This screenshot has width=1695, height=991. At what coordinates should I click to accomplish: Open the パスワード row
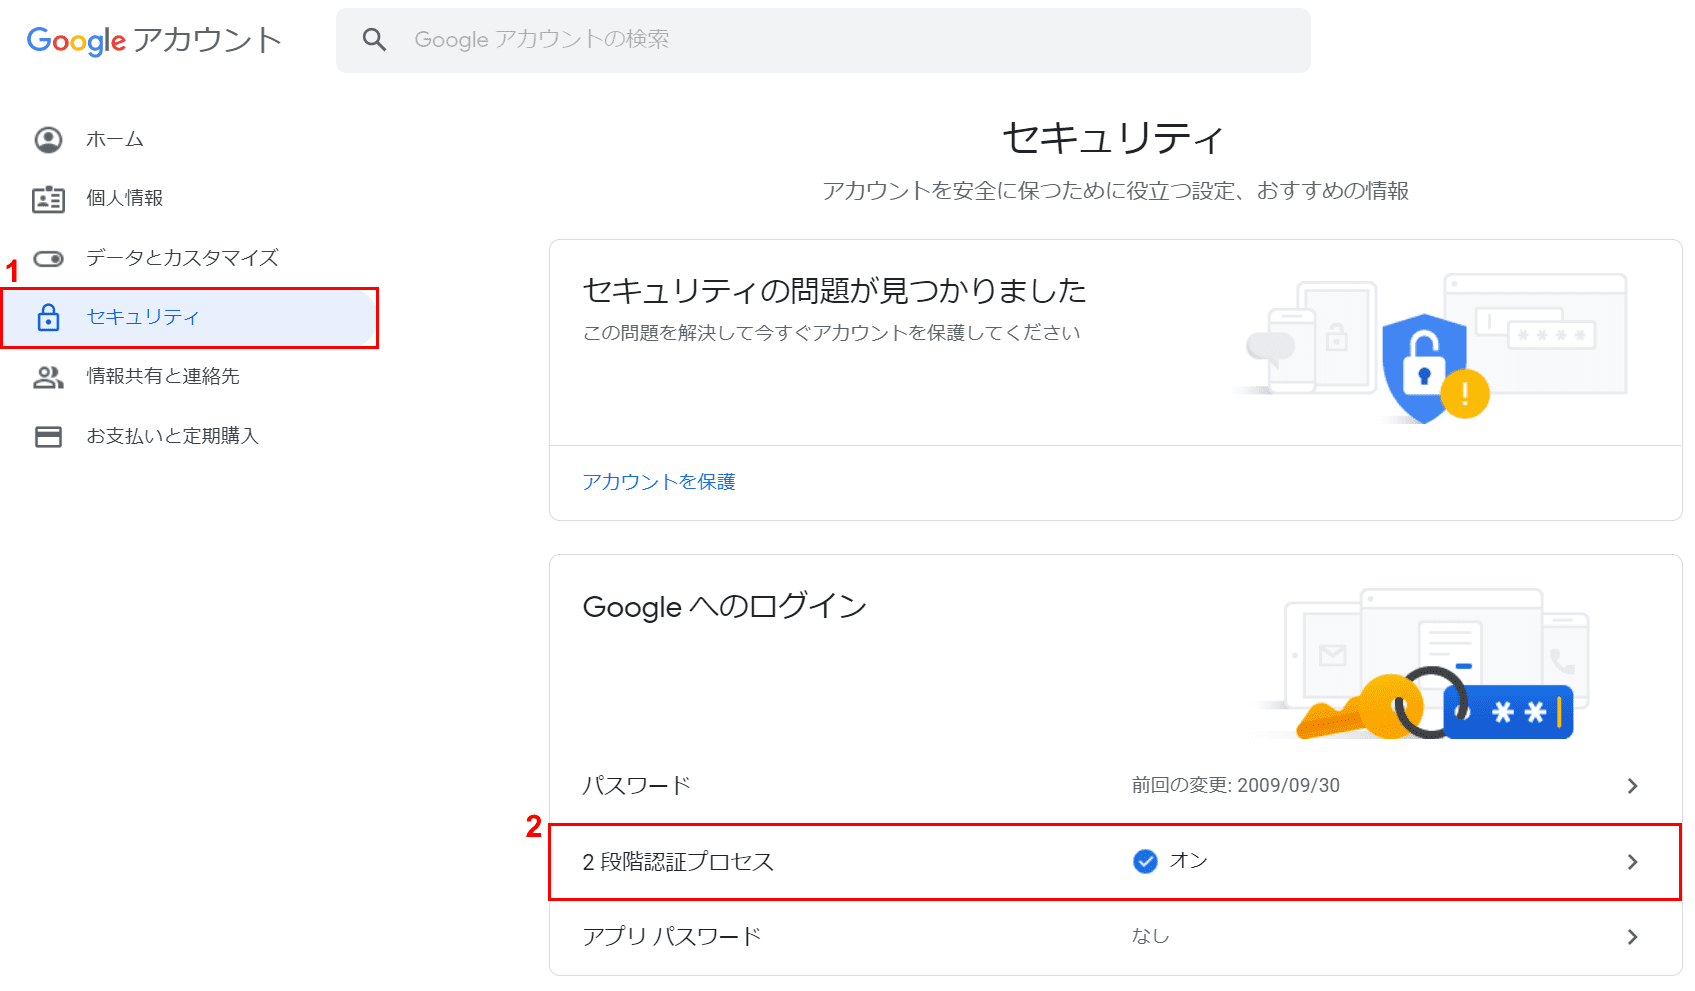[1115, 786]
